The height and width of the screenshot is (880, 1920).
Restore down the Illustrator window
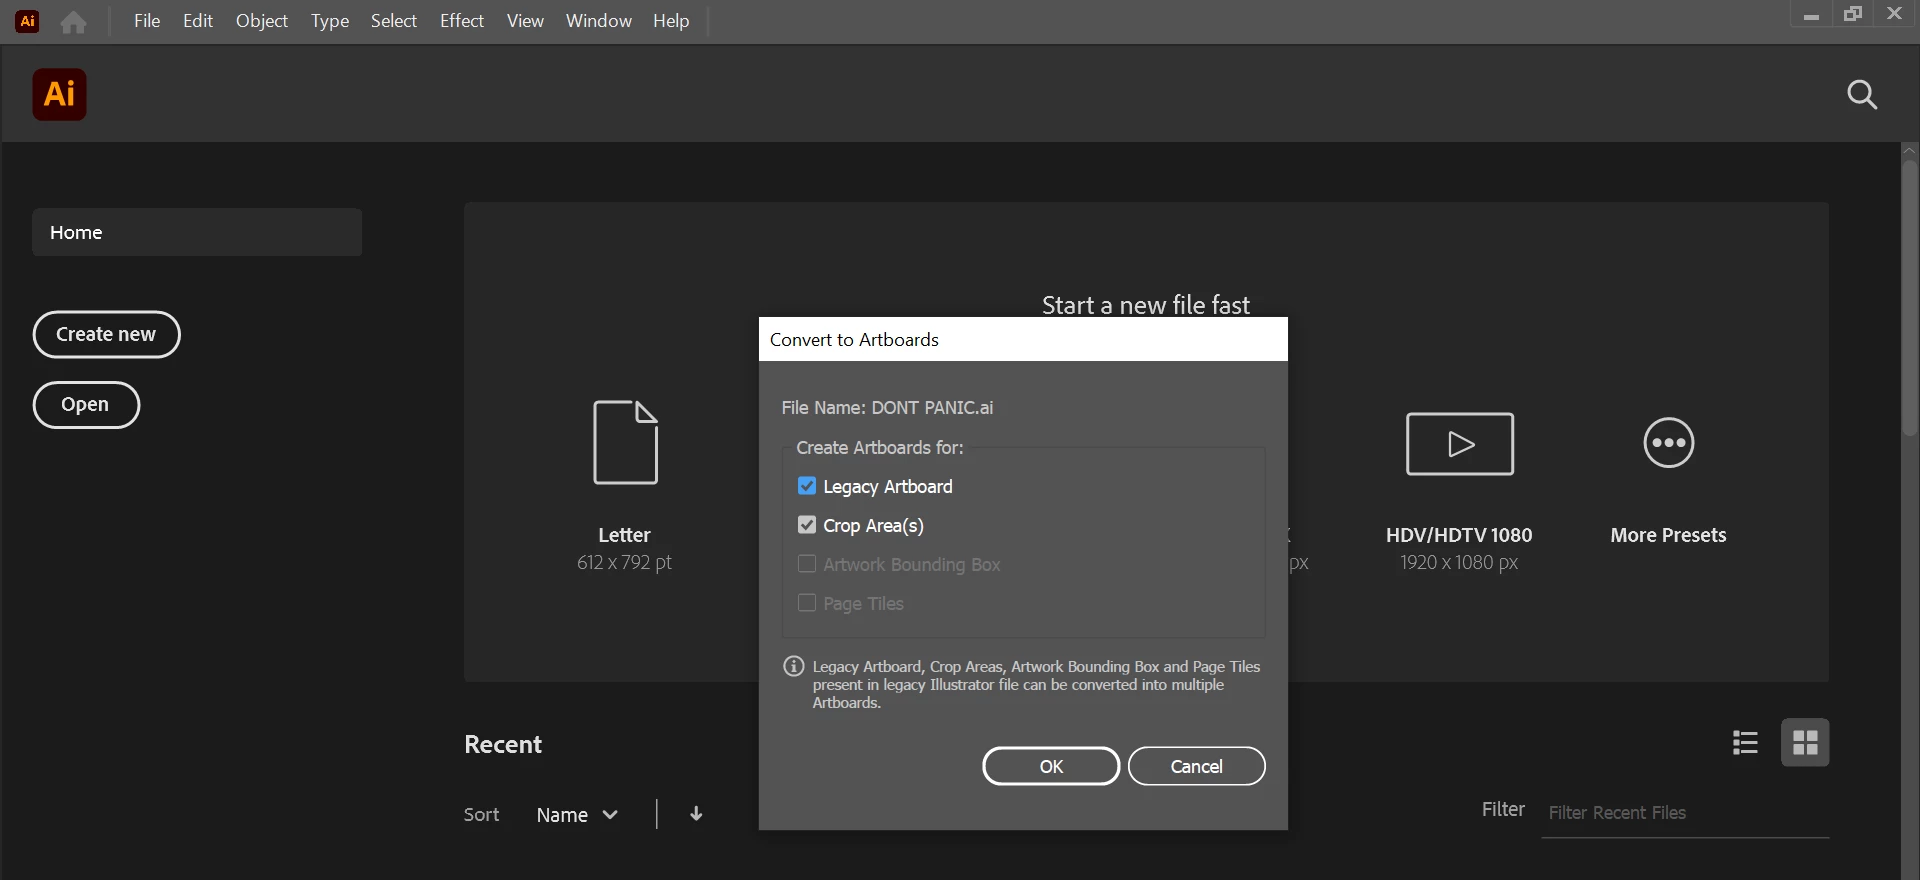[x=1853, y=14]
